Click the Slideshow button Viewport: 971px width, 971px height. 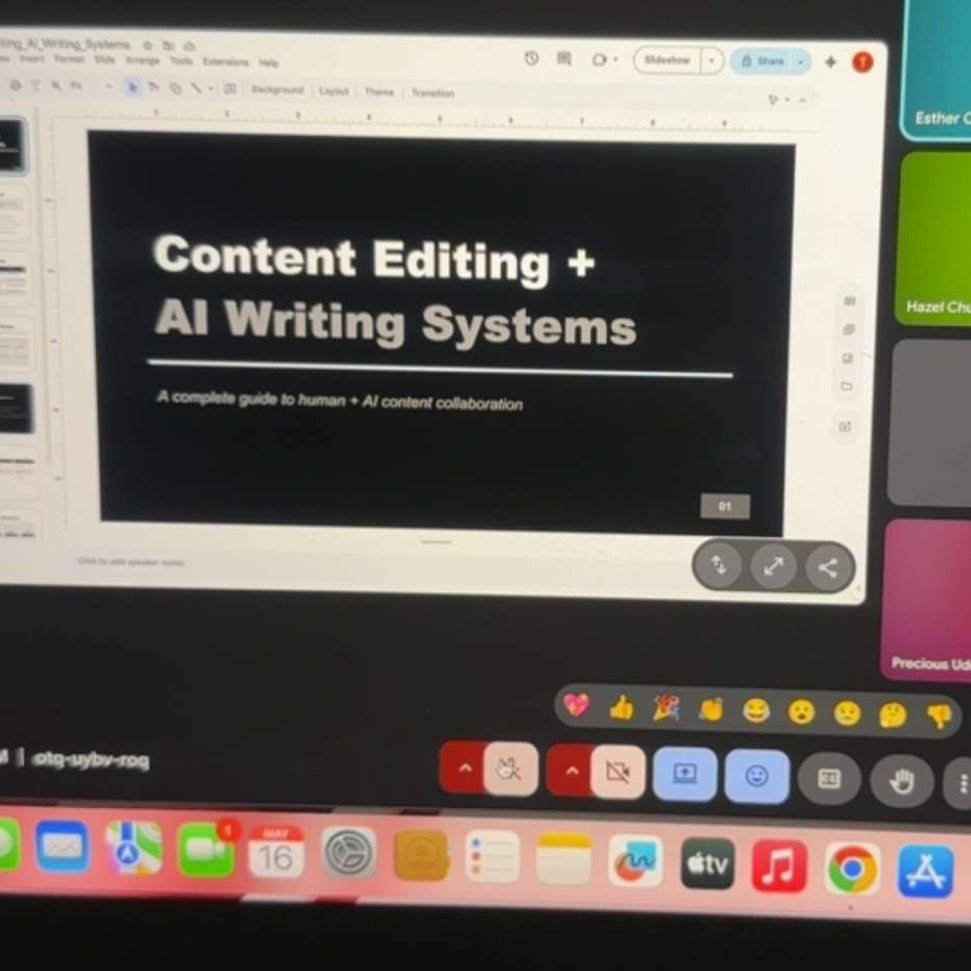click(667, 60)
